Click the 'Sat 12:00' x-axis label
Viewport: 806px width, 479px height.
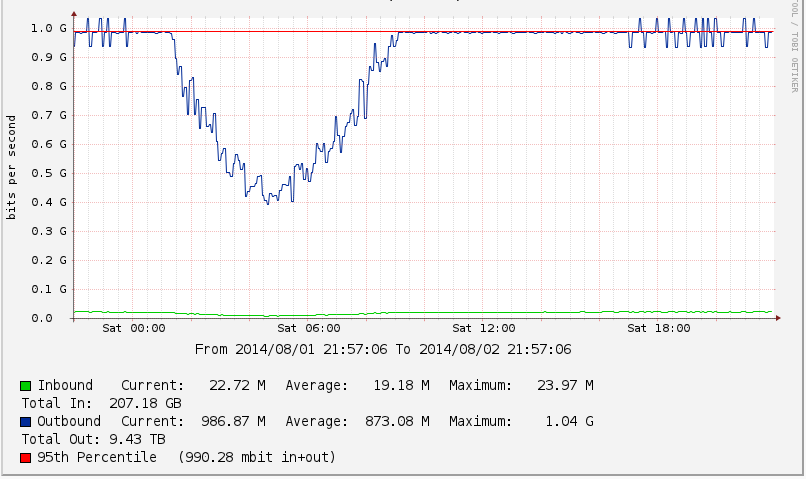484,328
